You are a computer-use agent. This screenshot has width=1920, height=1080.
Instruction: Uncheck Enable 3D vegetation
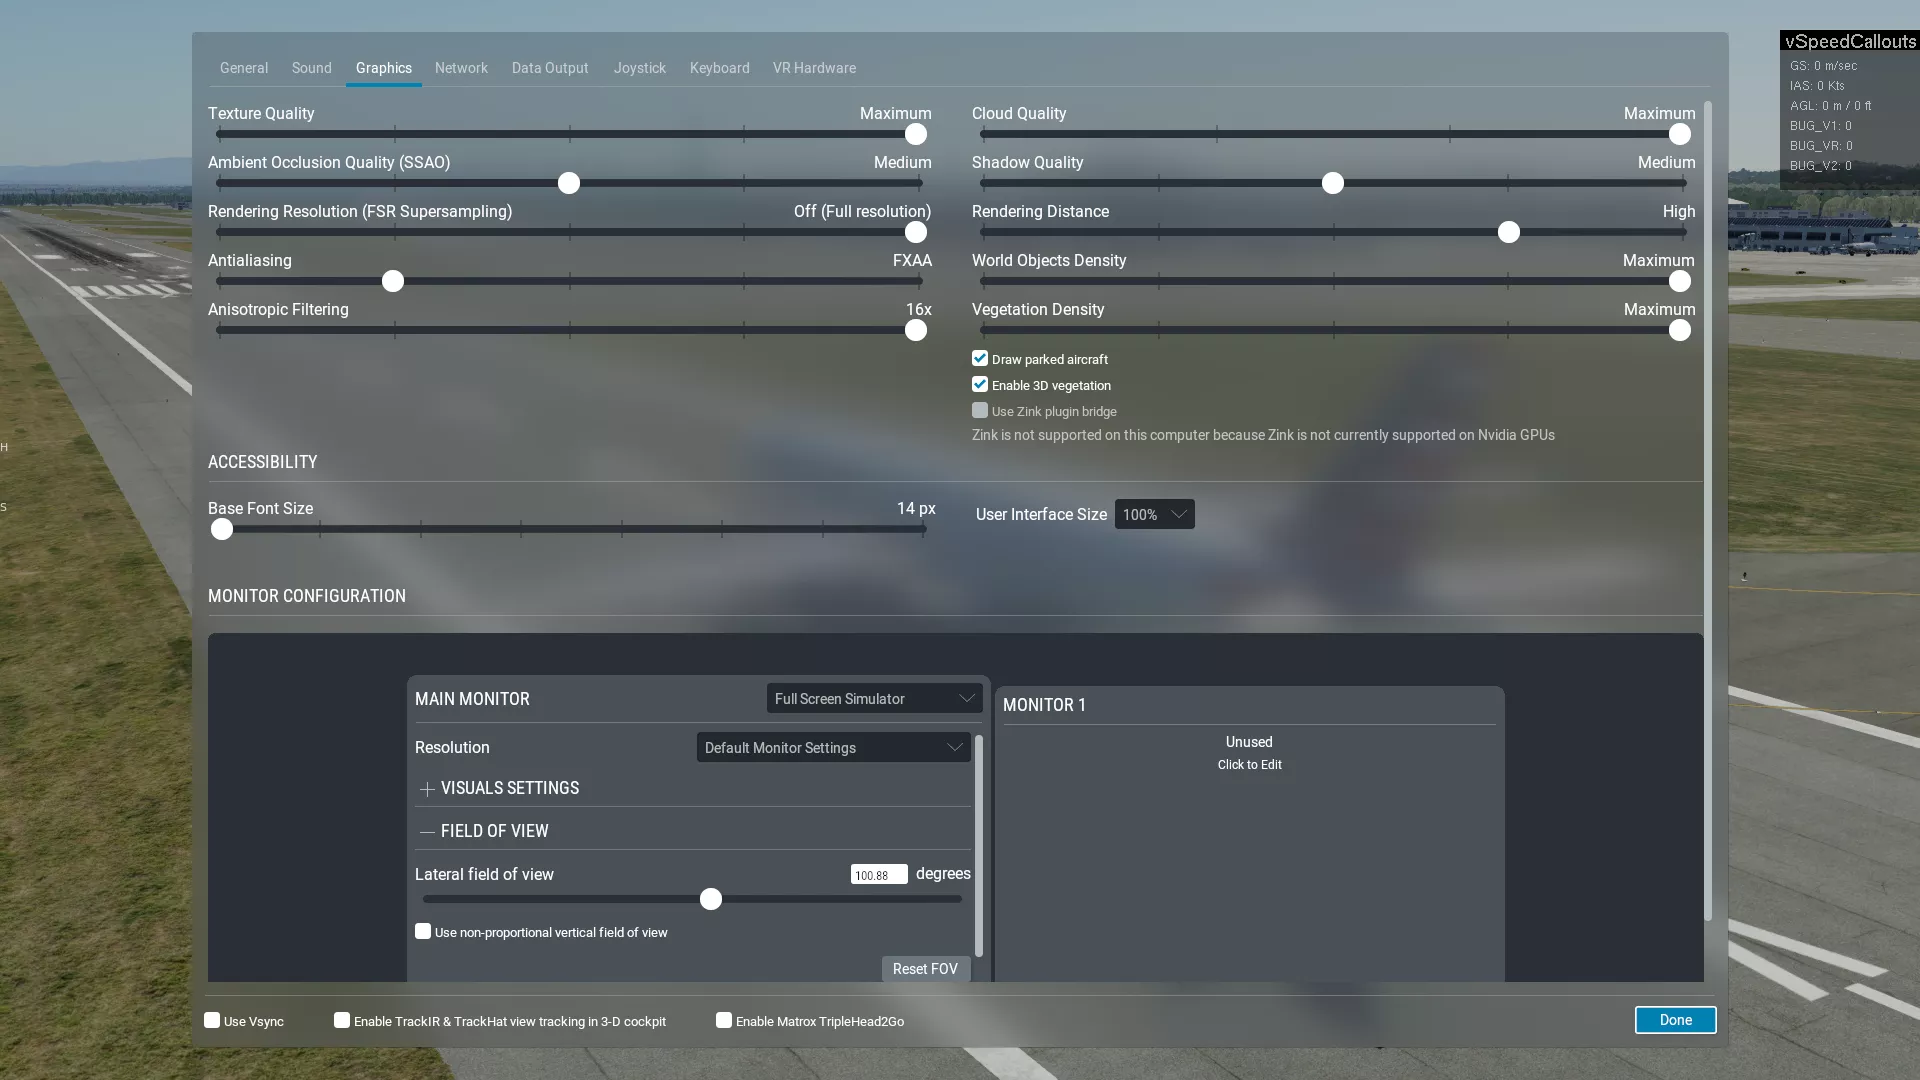pos(980,385)
